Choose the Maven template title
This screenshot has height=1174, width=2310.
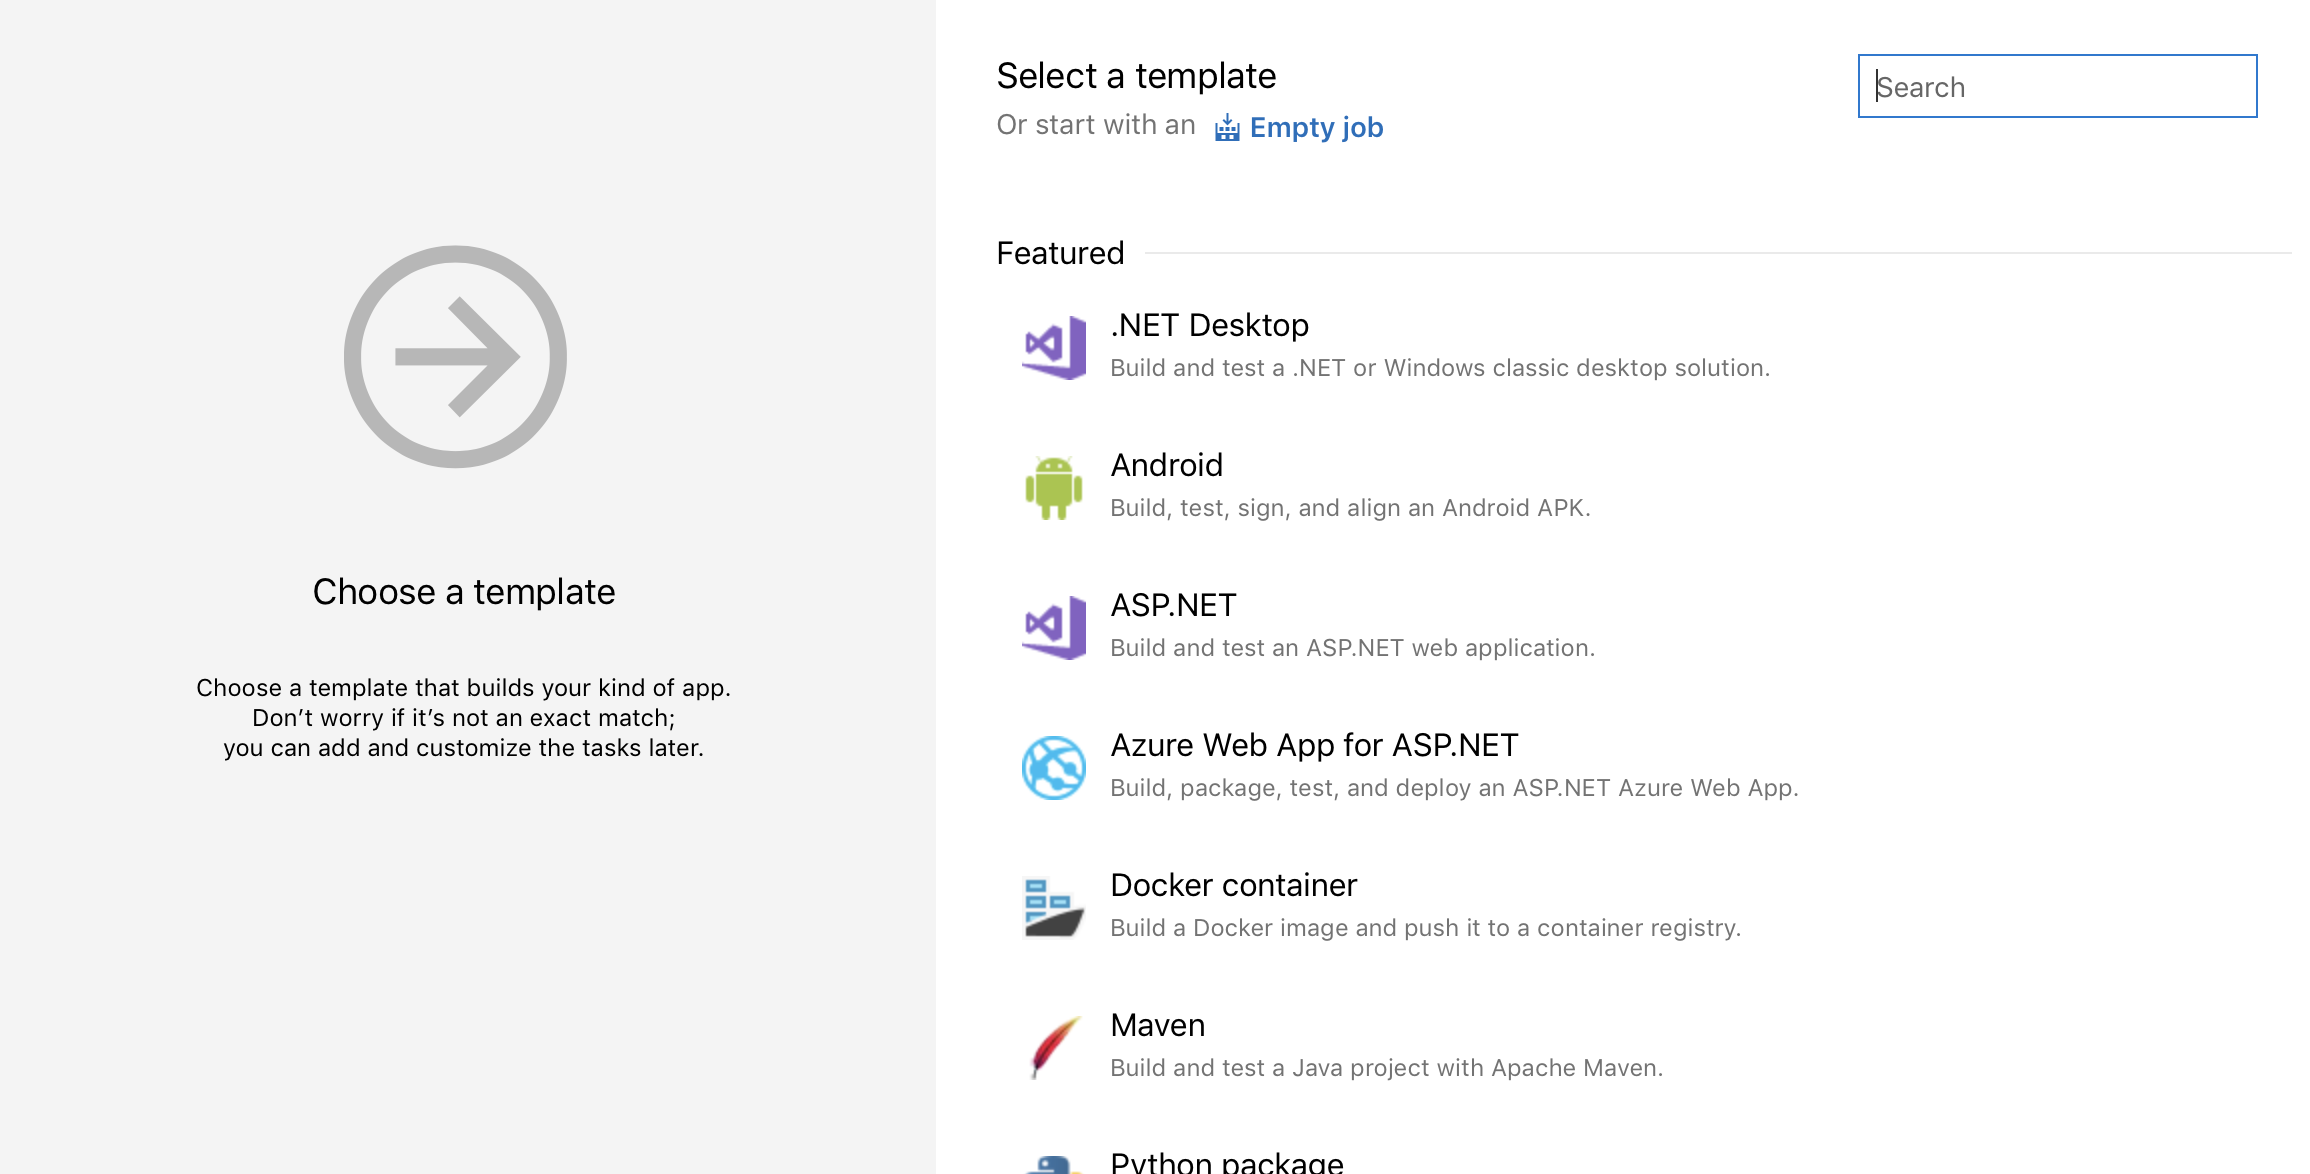[1157, 1025]
